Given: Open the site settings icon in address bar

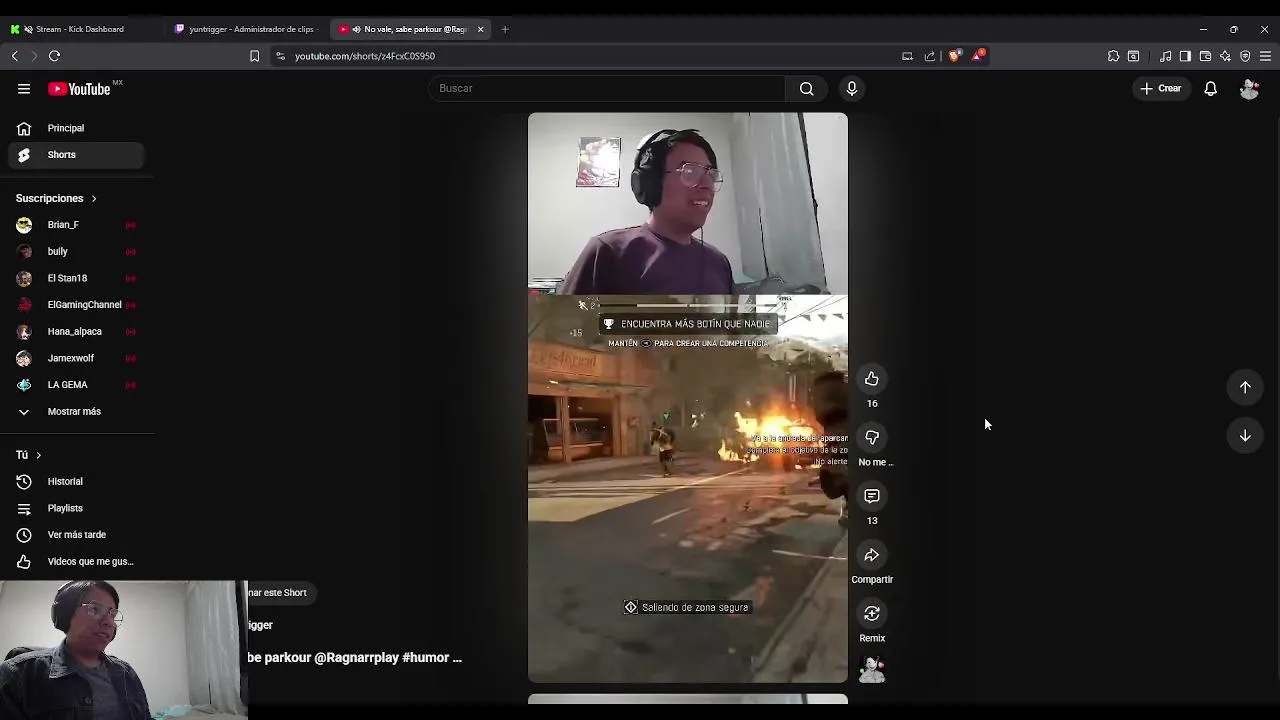Looking at the screenshot, I should (280, 56).
